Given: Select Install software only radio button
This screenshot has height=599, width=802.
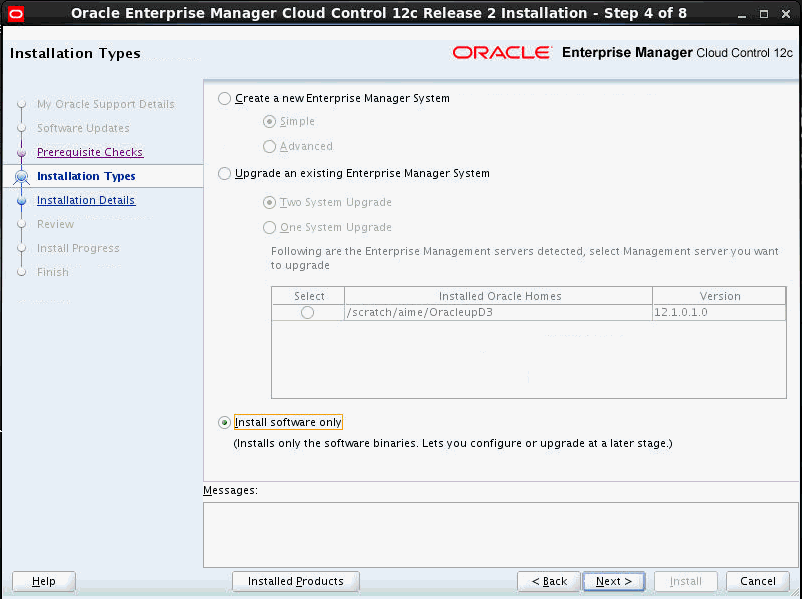Looking at the screenshot, I should click(x=224, y=423).
